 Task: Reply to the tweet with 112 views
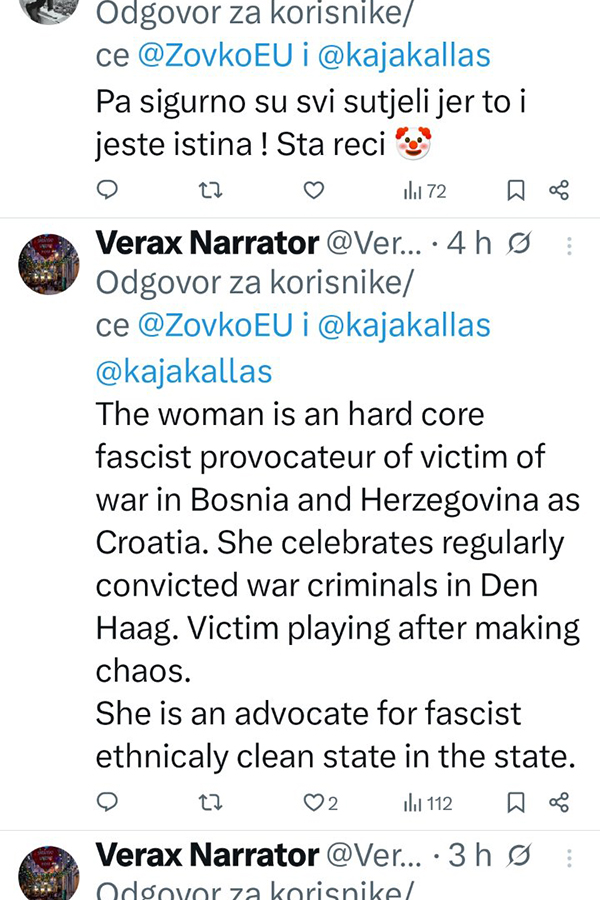(x=109, y=802)
